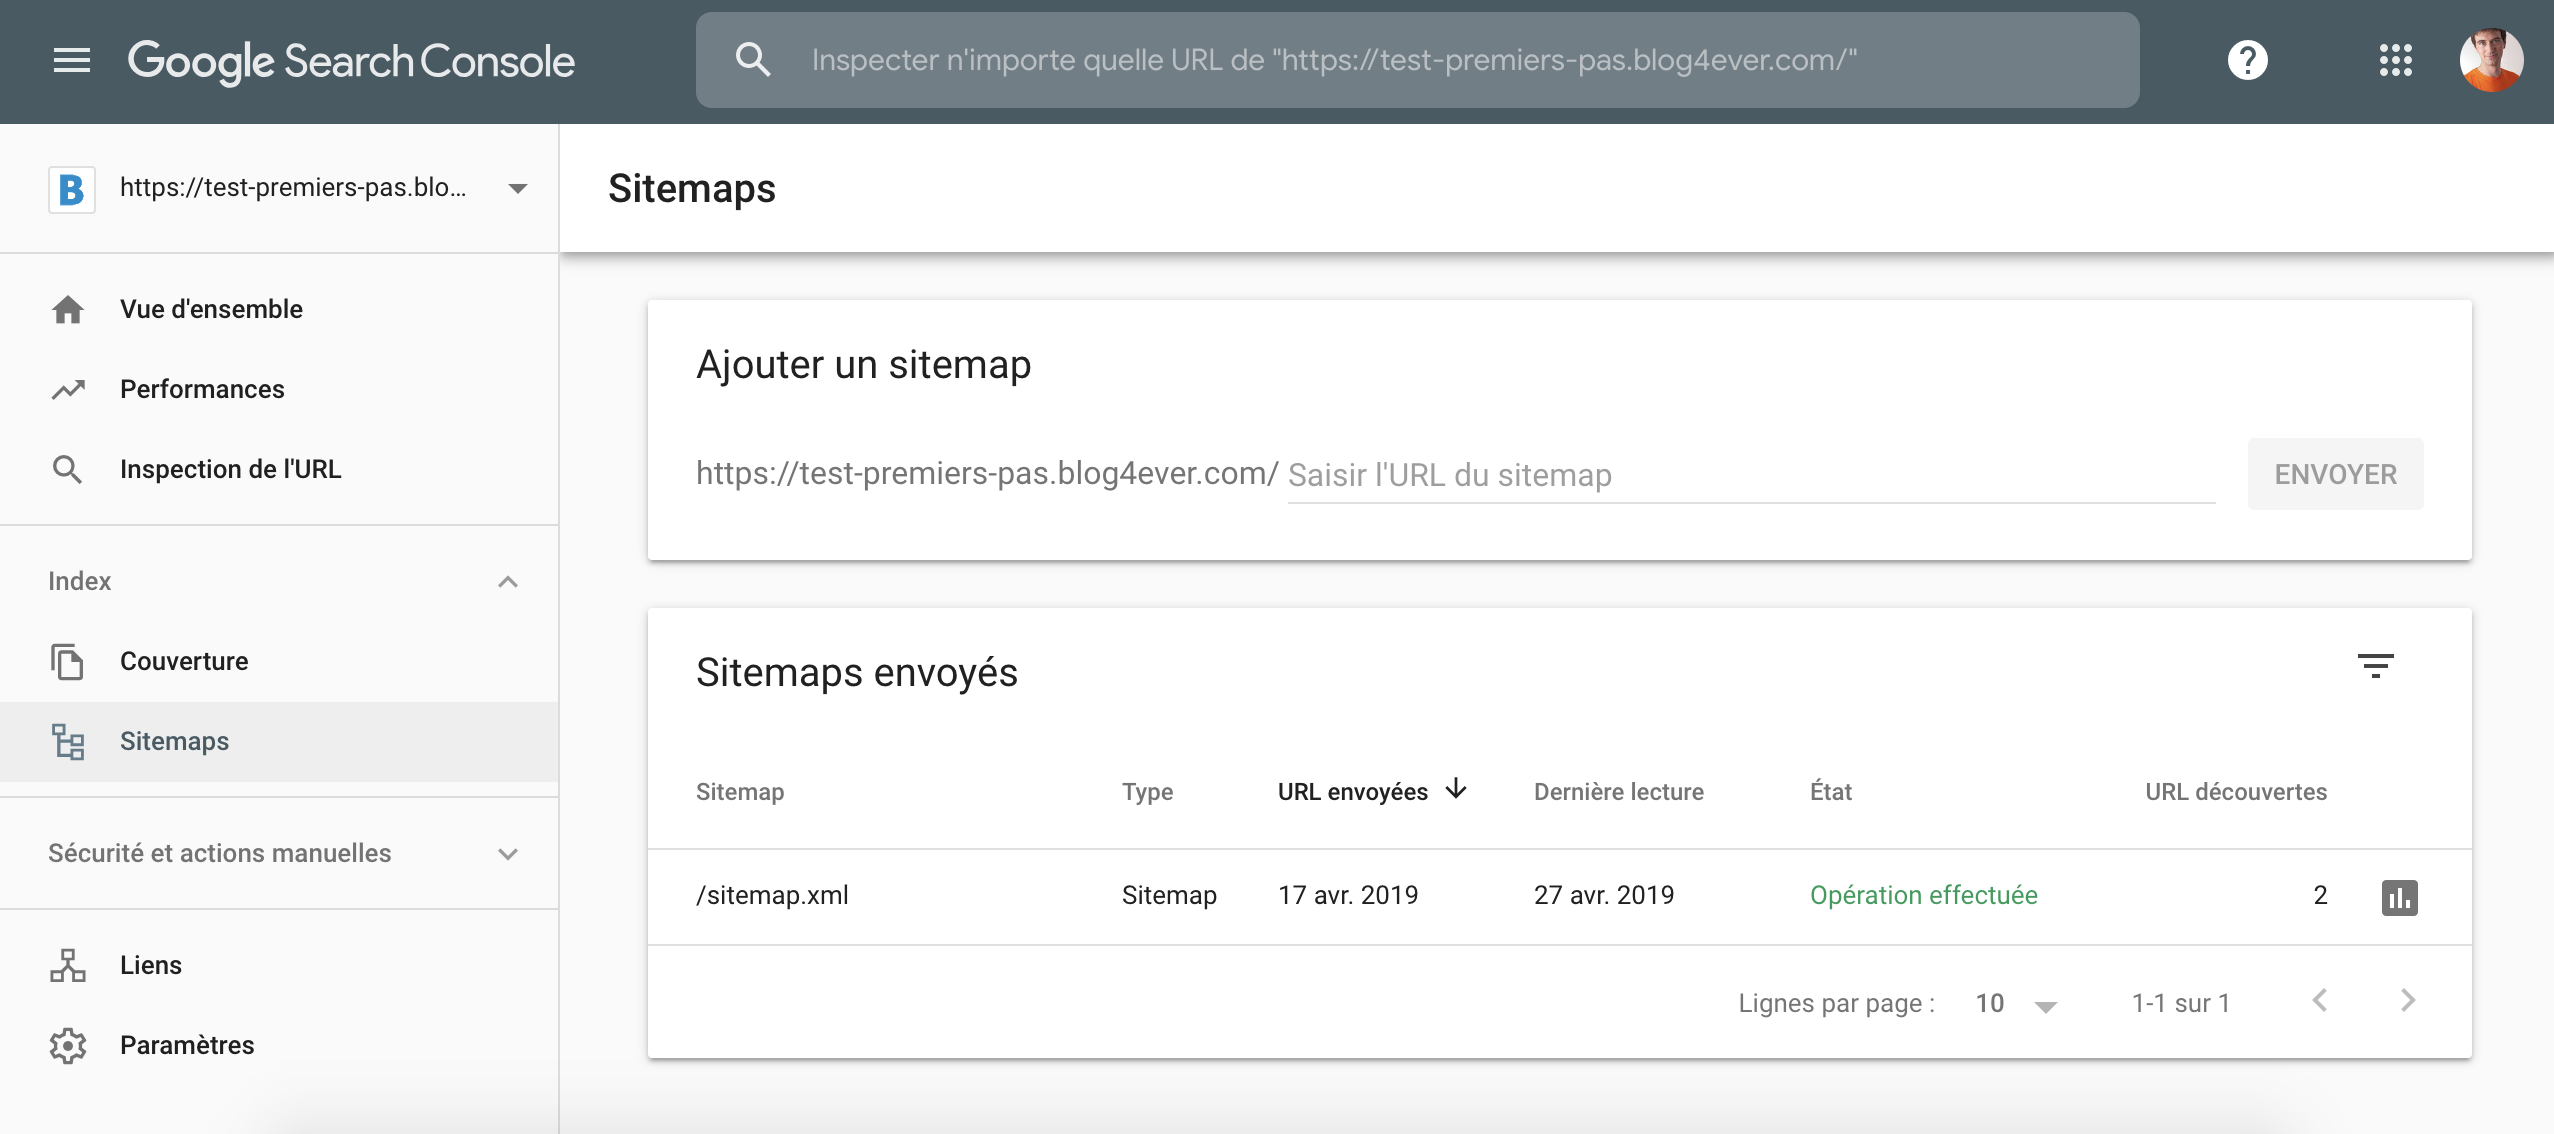This screenshot has height=1134, width=2554.
Task: Click the Sitemap type cell in the /sitemap.xml row
Action: pyautogui.click(x=1169, y=895)
